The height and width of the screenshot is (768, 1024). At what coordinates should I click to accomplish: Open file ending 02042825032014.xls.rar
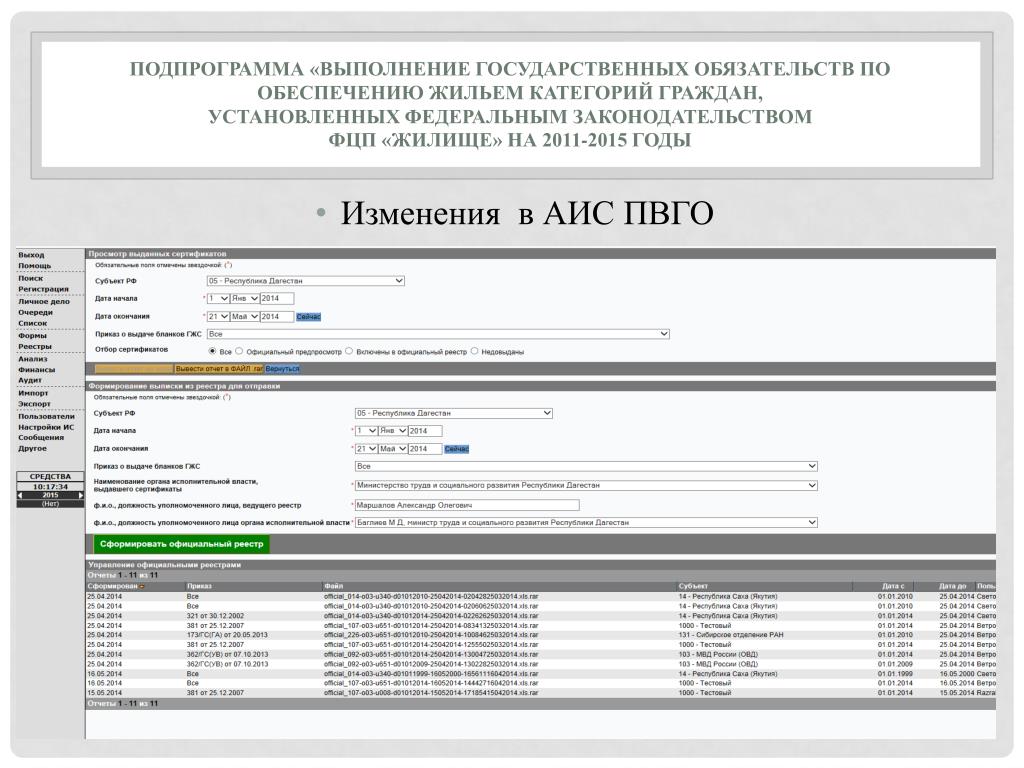click(431, 596)
